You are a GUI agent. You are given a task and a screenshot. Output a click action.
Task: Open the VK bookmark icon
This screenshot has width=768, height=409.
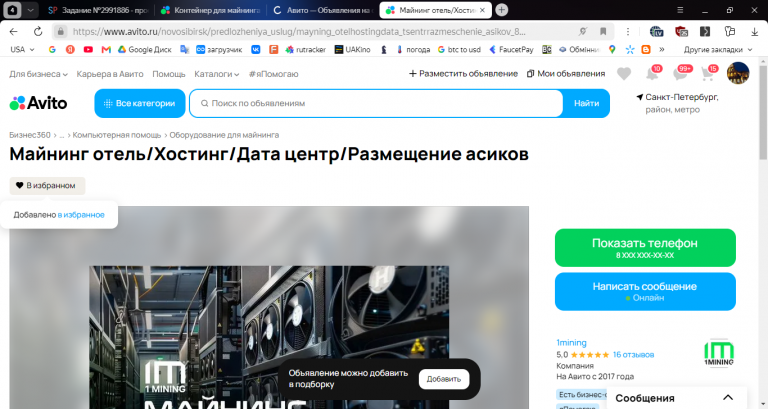click(x=256, y=49)
